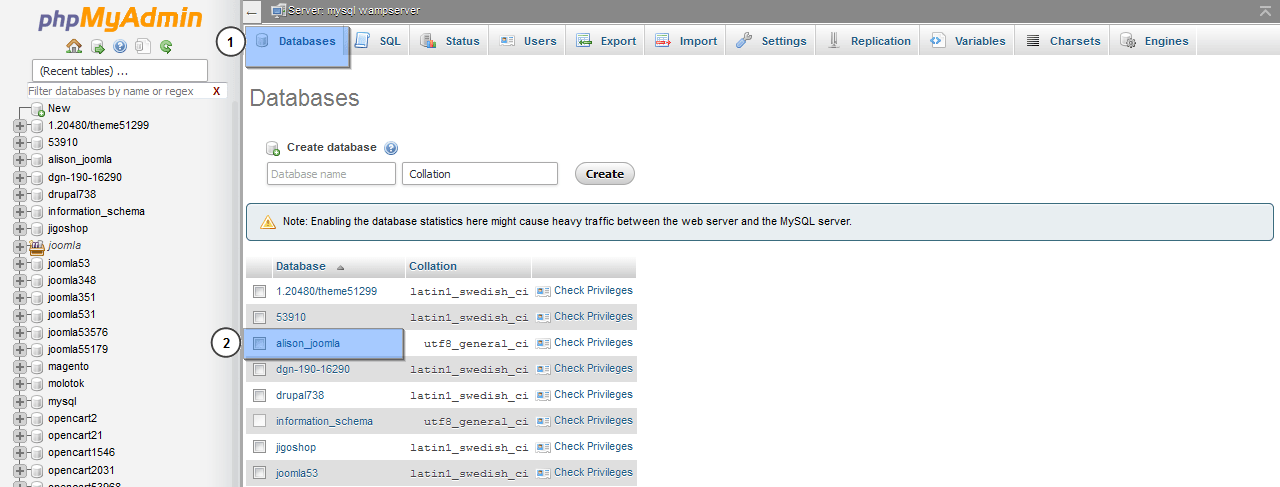The width and height of the screenshot is (1280, 487).
Task: Click privileges icon in drupal738 row
Action: (543, 395)
